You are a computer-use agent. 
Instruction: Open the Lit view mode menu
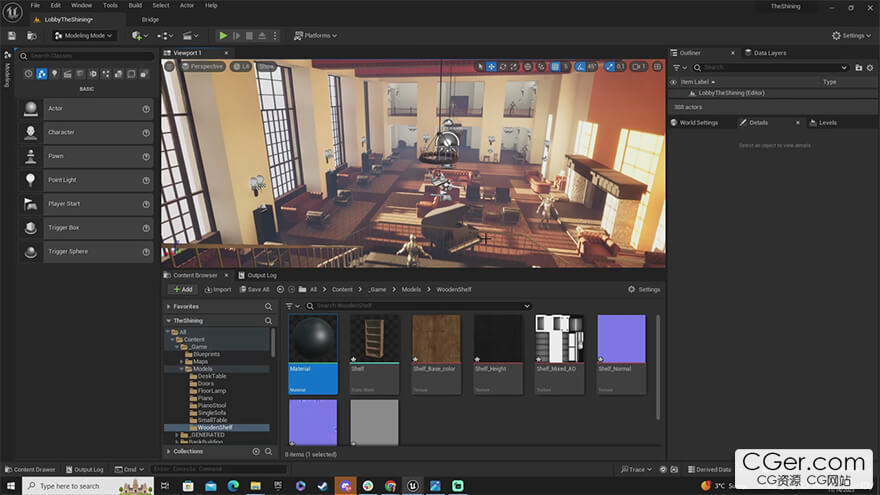(x=242, y=66)
